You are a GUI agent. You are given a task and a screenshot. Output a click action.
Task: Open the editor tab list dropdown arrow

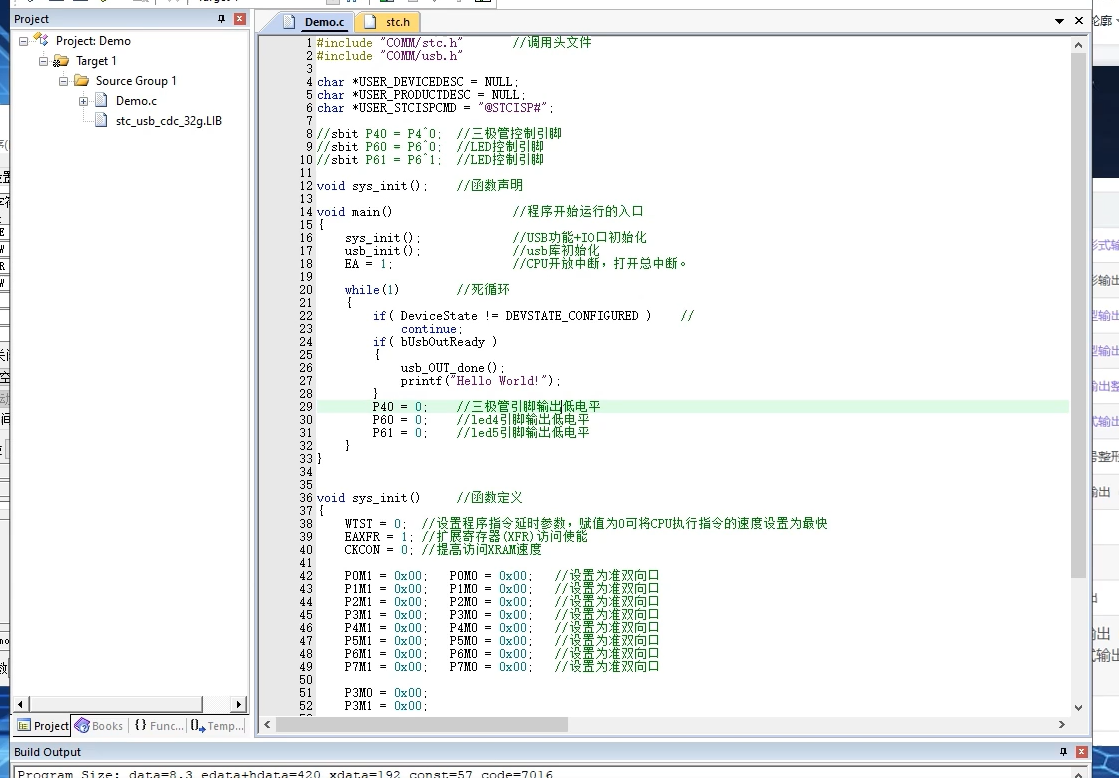1060,21
